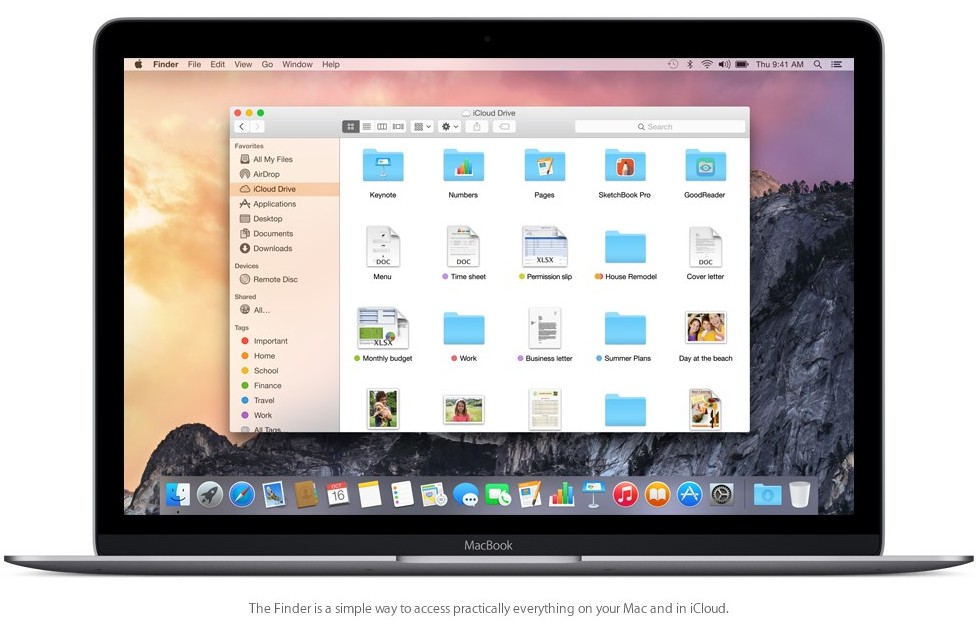Open the Edit menu
Image resolution: width=976 pixels, height=636 pixels.
(217, 64)
